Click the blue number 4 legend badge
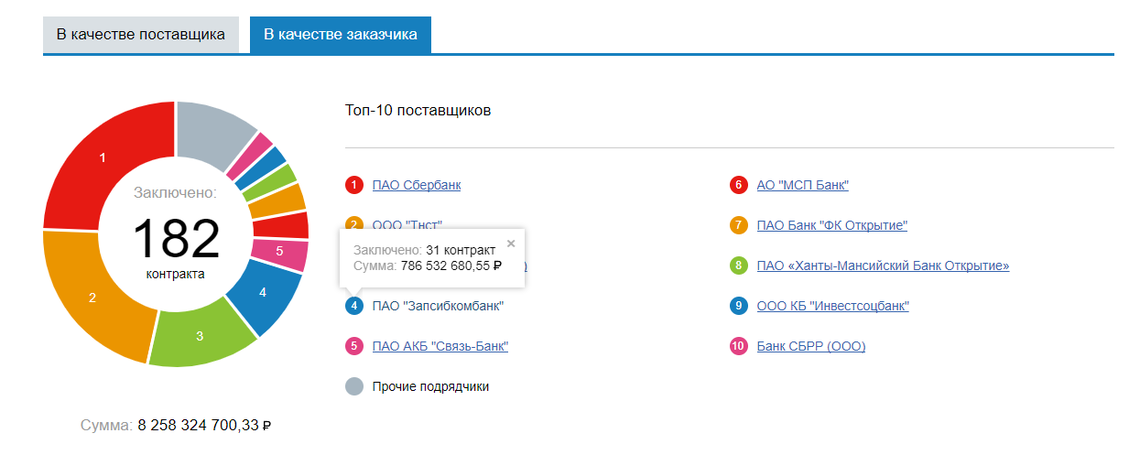 coord(354,306)
